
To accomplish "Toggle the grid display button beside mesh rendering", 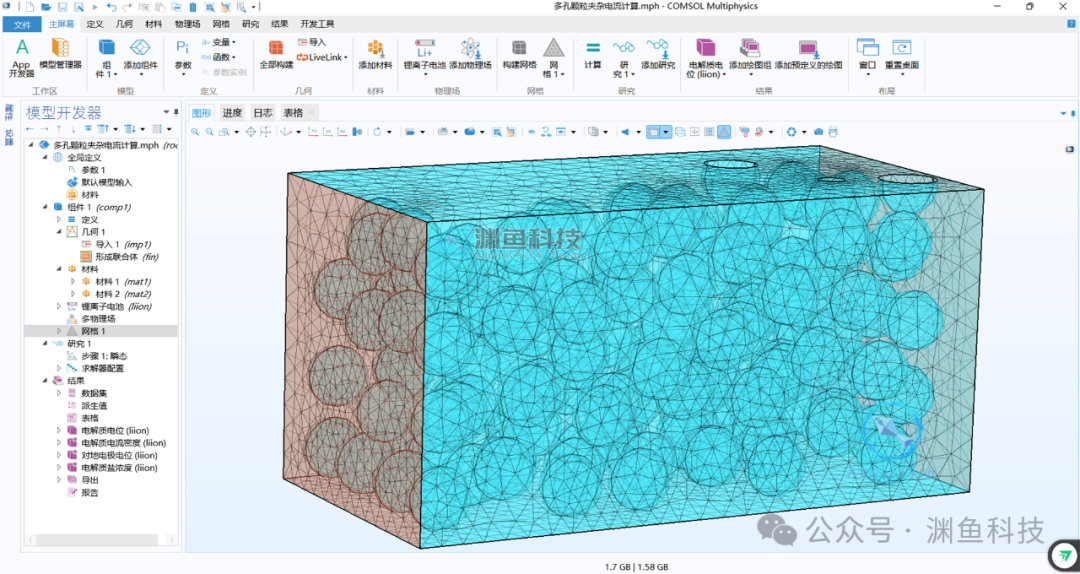I will point(709,132).
